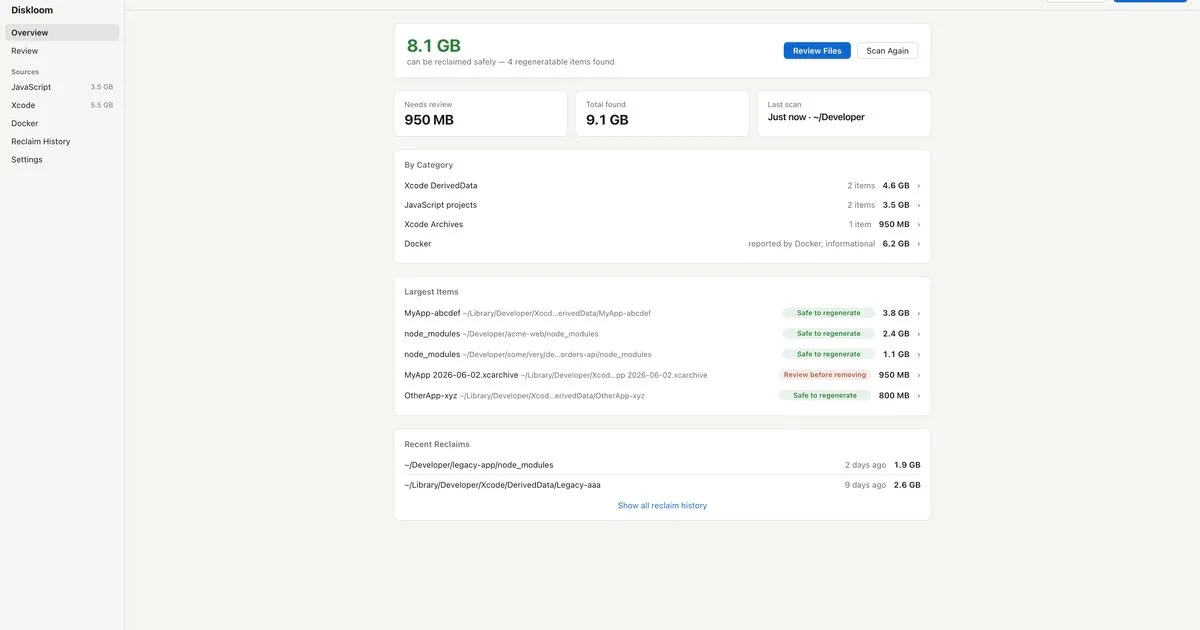Click the 8.1 GB reclaimable total
The width and height of the screenshot is (1200, 630).
pos(434,46)
